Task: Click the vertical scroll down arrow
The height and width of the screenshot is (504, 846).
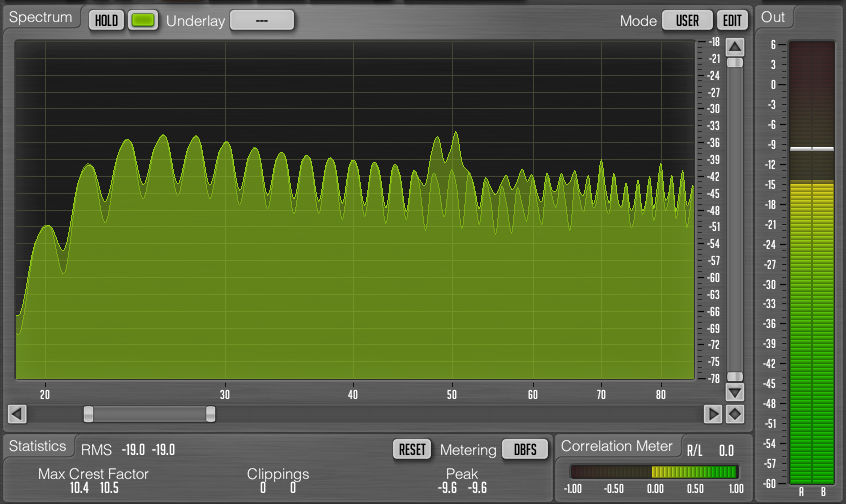Action: (x=735, y=392)
